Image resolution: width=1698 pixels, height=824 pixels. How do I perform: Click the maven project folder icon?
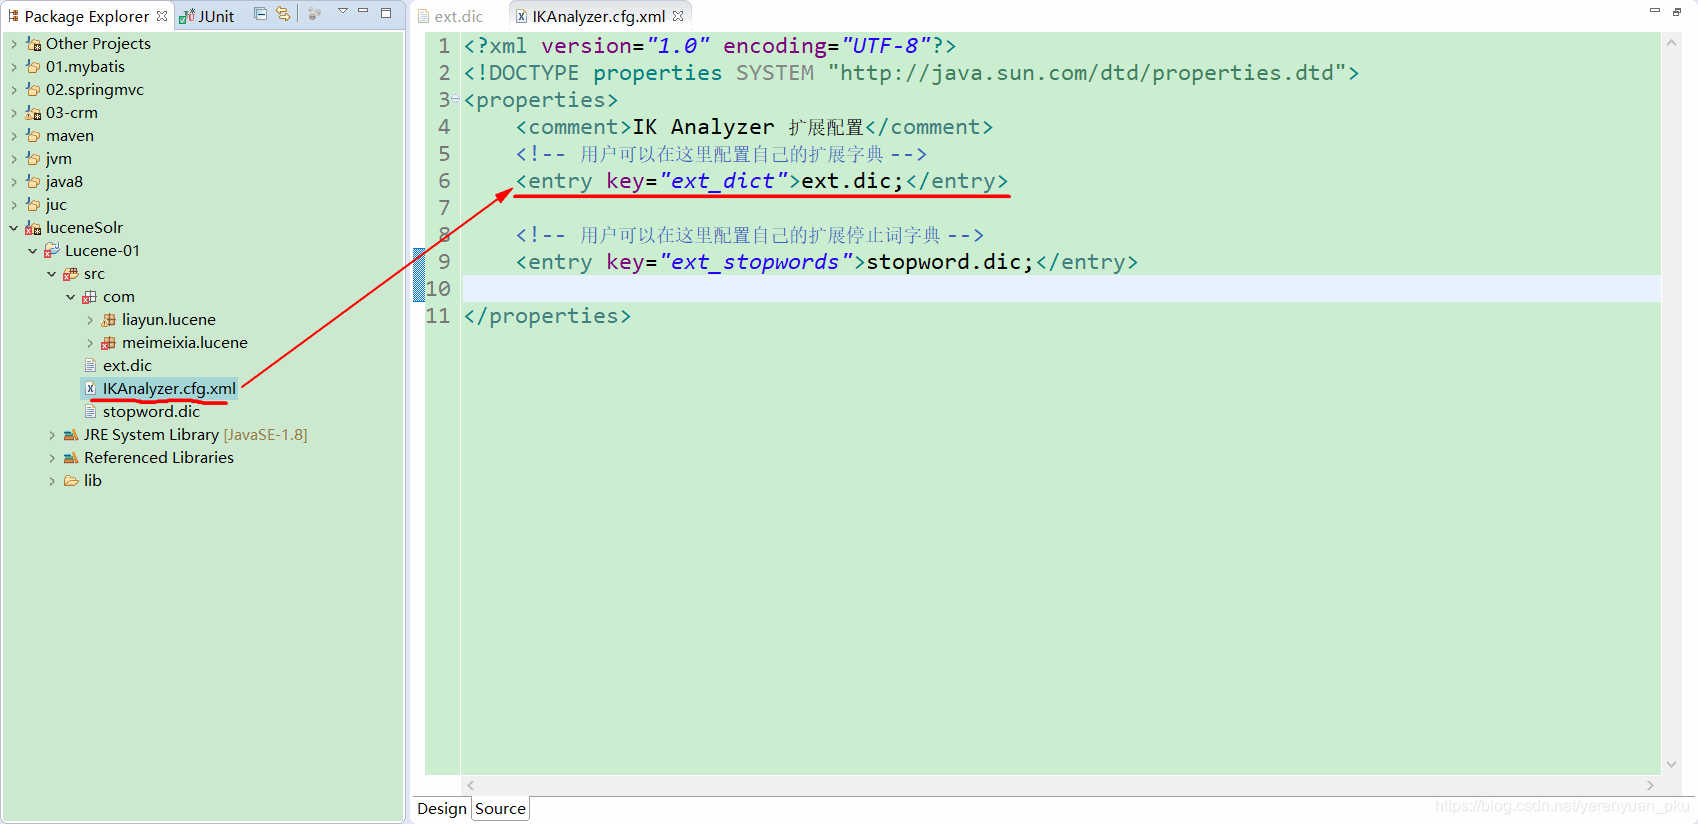click(x=33, y=136)
